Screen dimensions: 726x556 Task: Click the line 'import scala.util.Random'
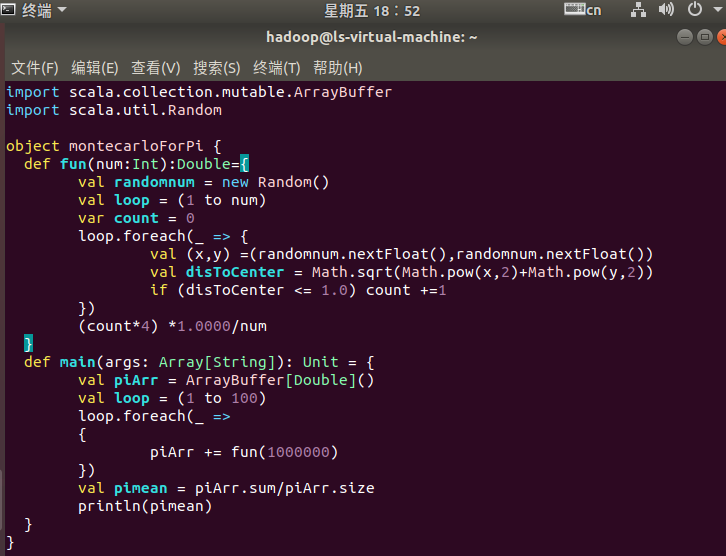pos(114,110)
